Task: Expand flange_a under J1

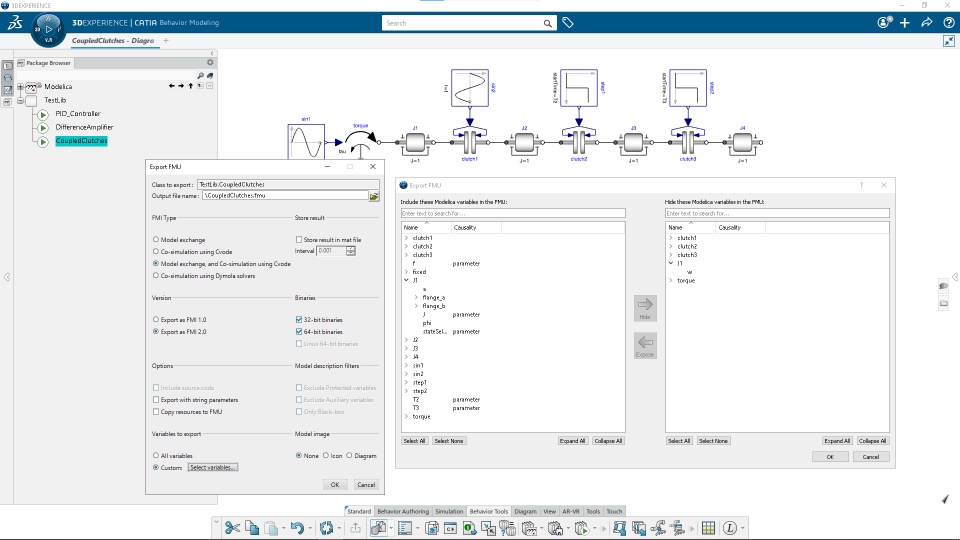Action: (416, 298)
